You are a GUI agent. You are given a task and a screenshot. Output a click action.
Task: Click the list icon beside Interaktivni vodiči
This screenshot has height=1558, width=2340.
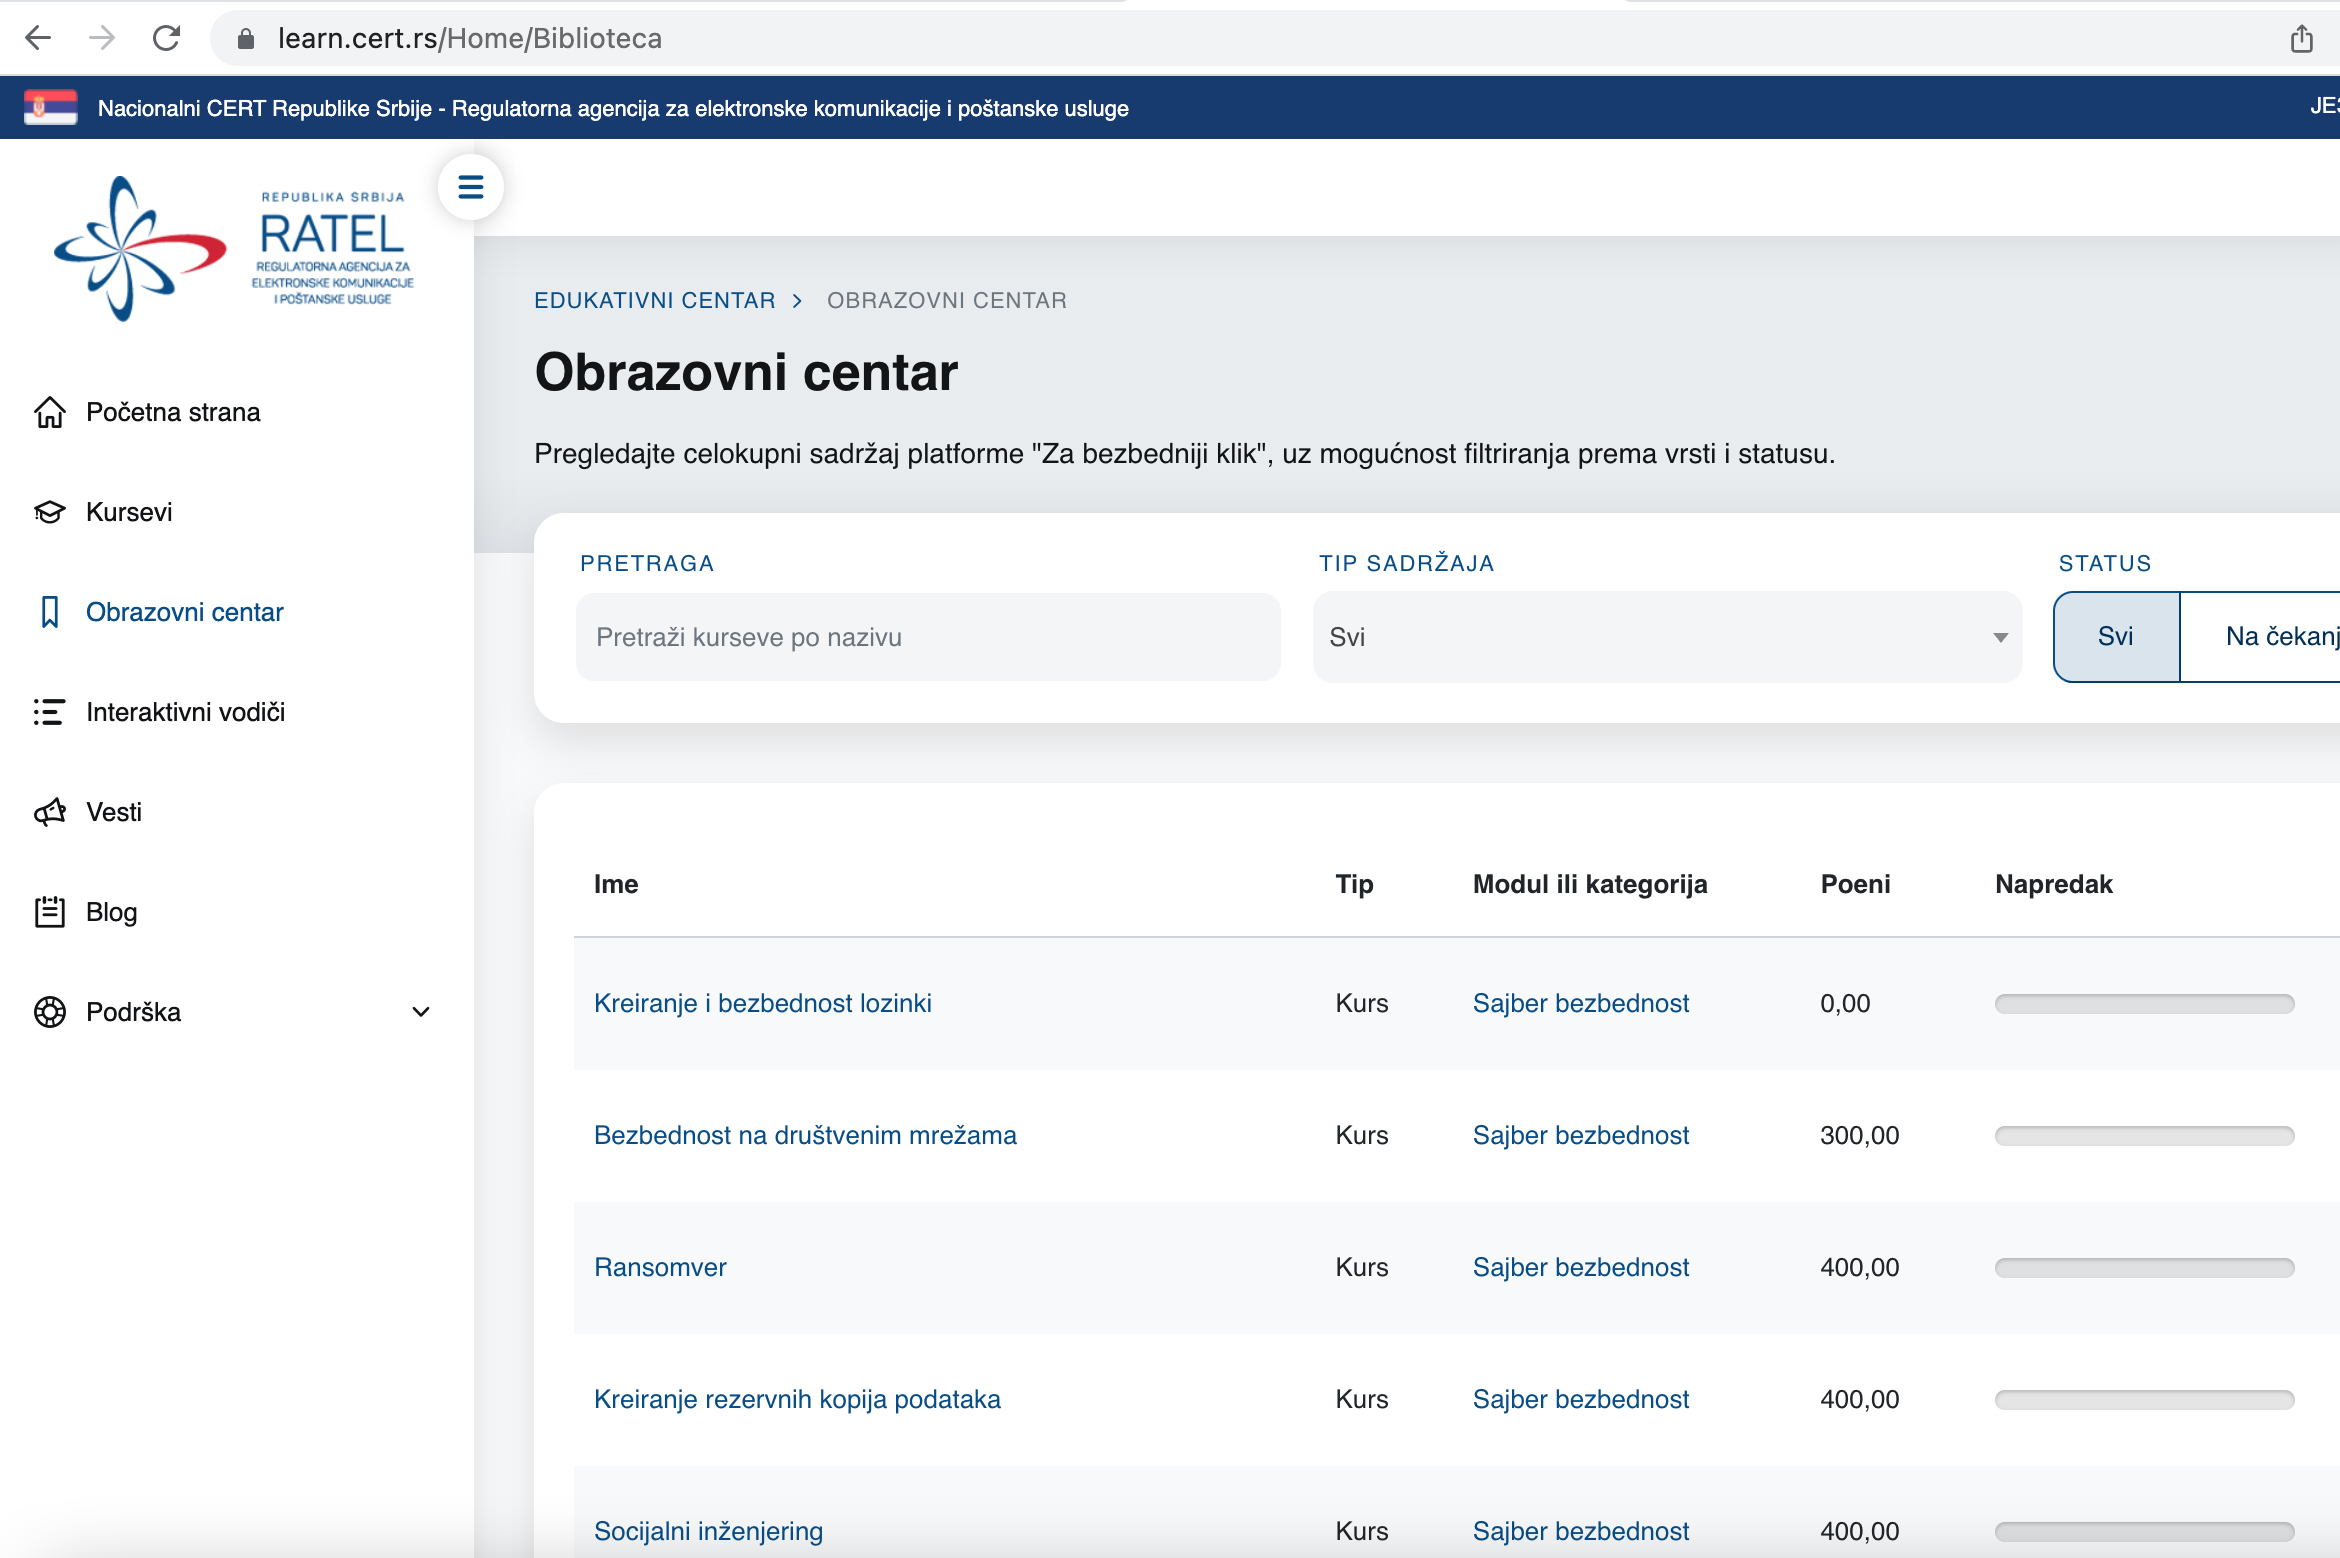[50, 712]
